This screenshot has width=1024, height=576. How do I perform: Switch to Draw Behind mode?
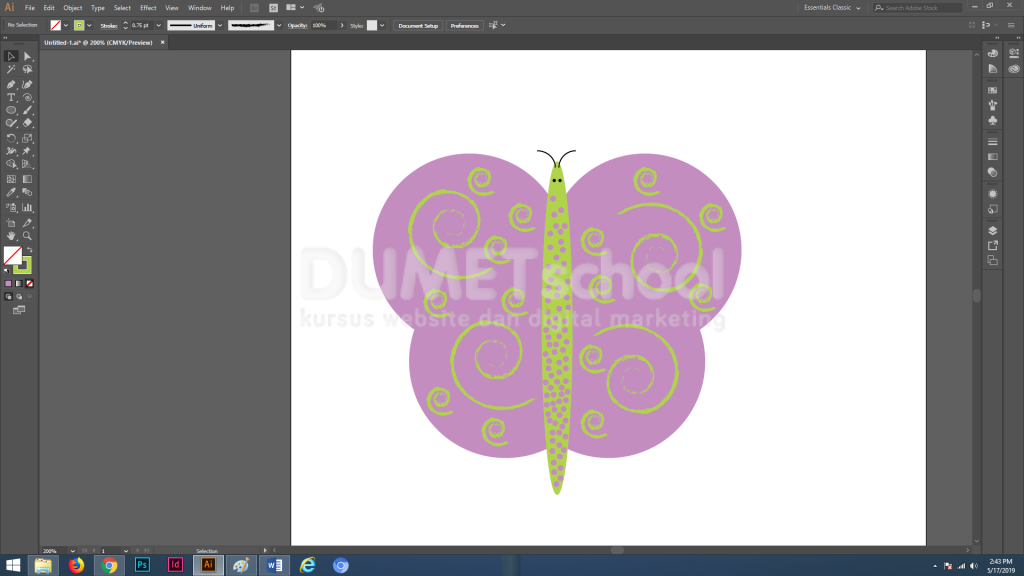pos(19,296)
